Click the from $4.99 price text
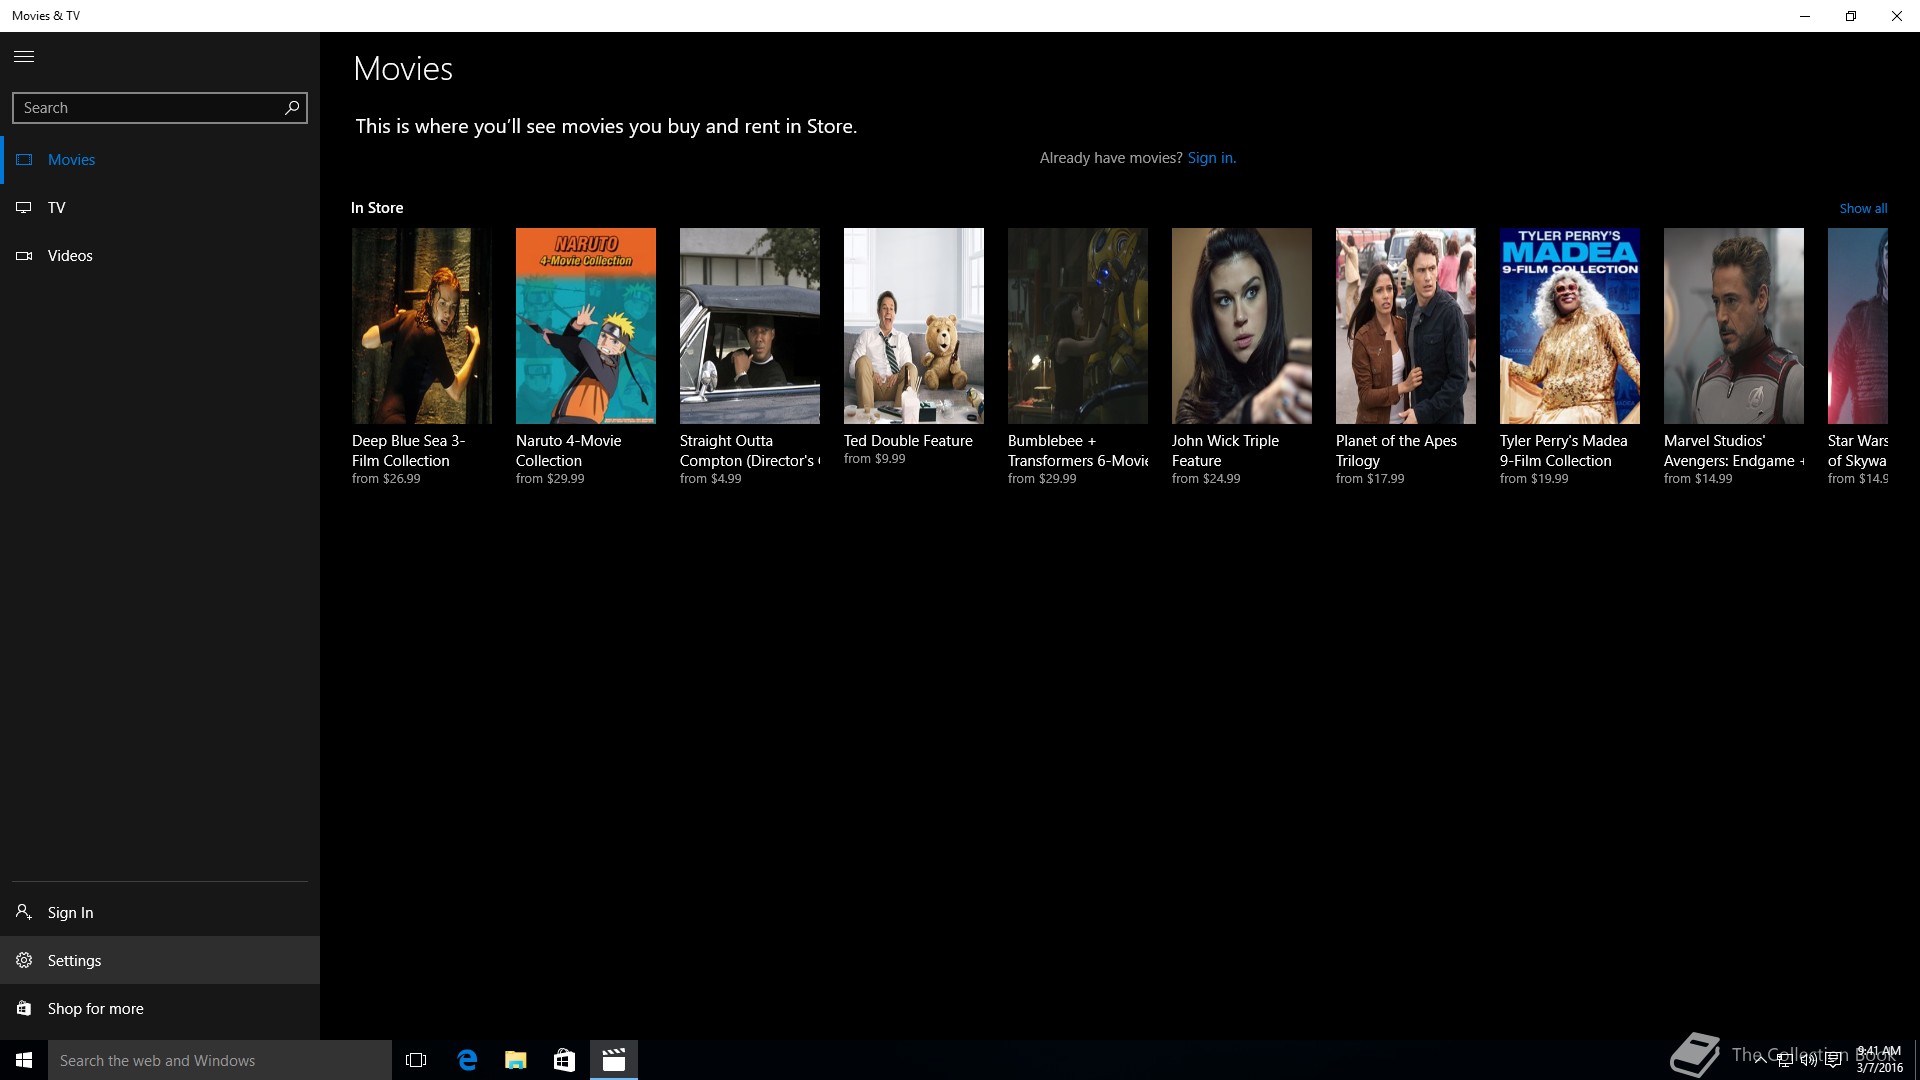Screen dimensions: 1920x1080 click(x=710, y=479)
